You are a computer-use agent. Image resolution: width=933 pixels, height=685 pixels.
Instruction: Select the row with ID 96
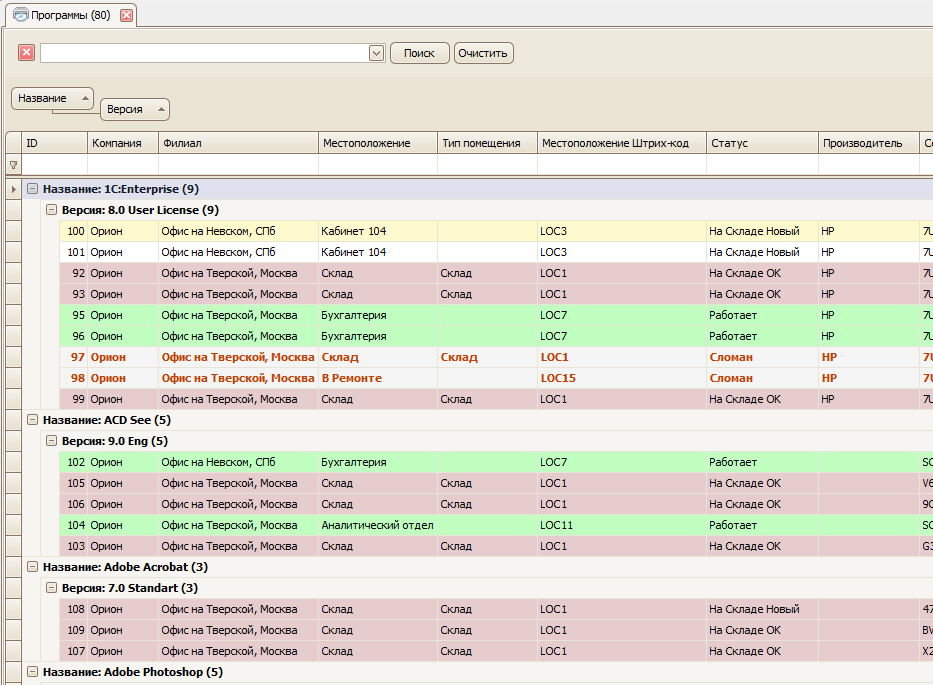496,336
